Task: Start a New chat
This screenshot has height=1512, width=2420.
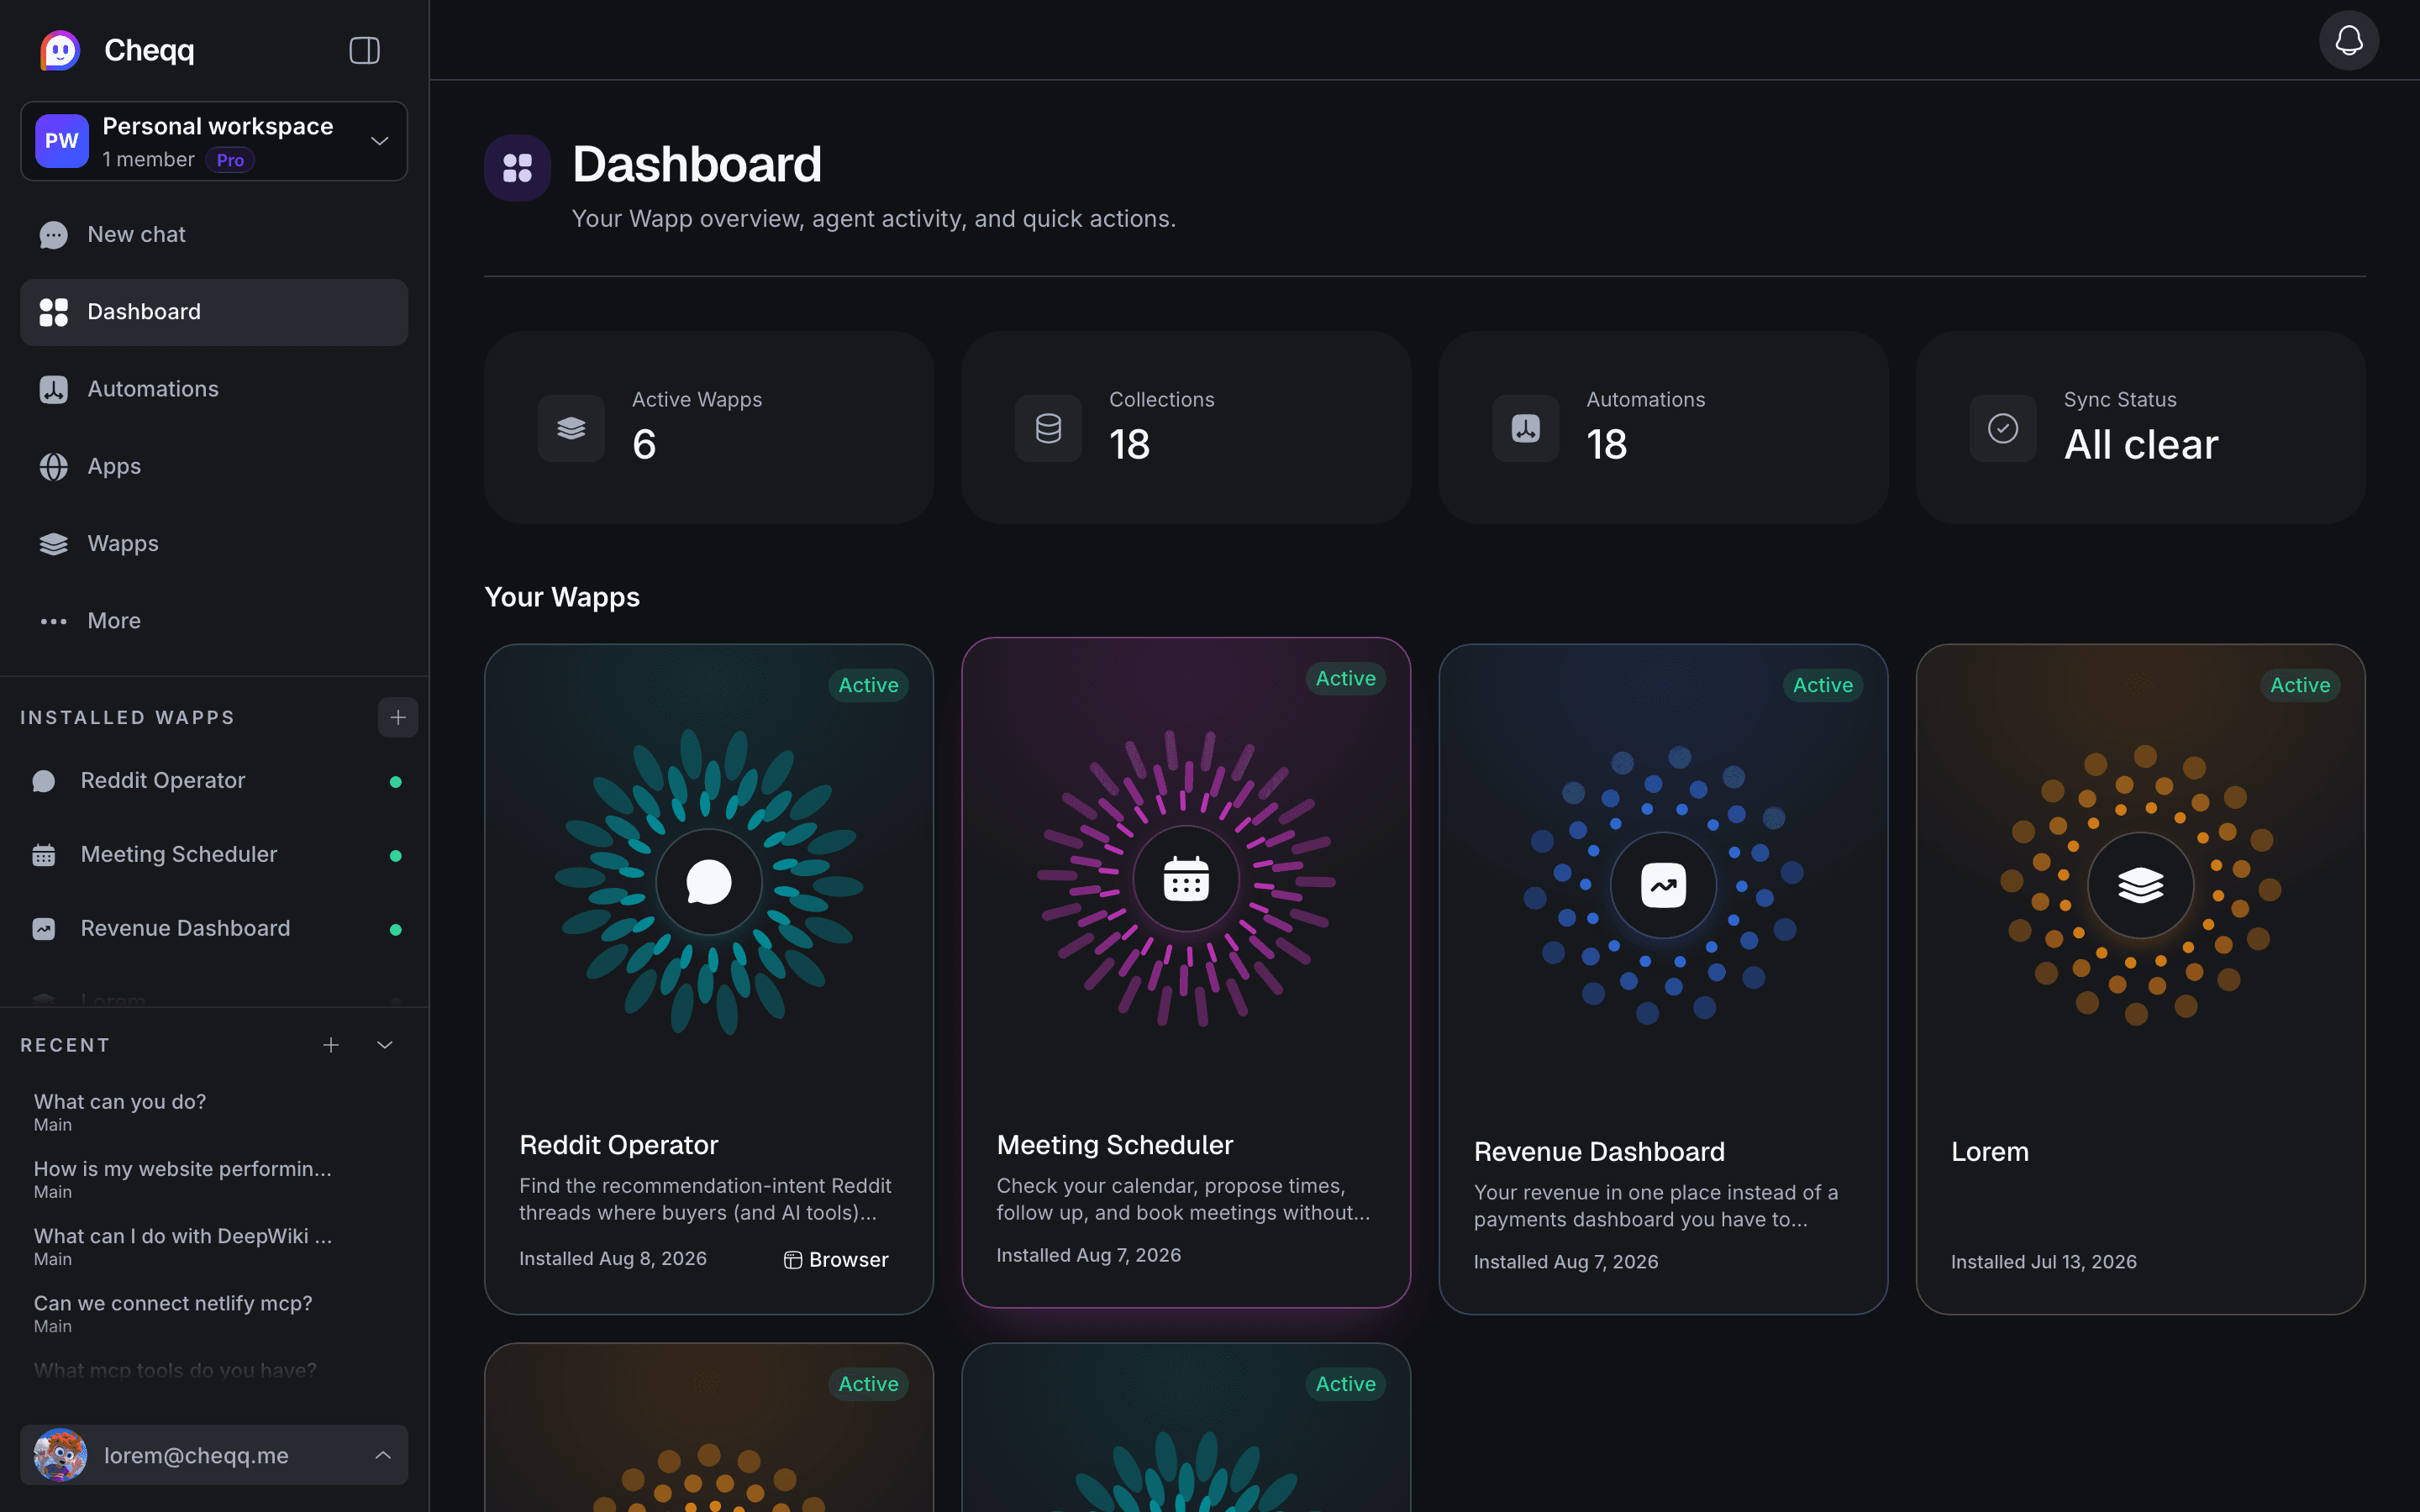Action: click(214, 234)
